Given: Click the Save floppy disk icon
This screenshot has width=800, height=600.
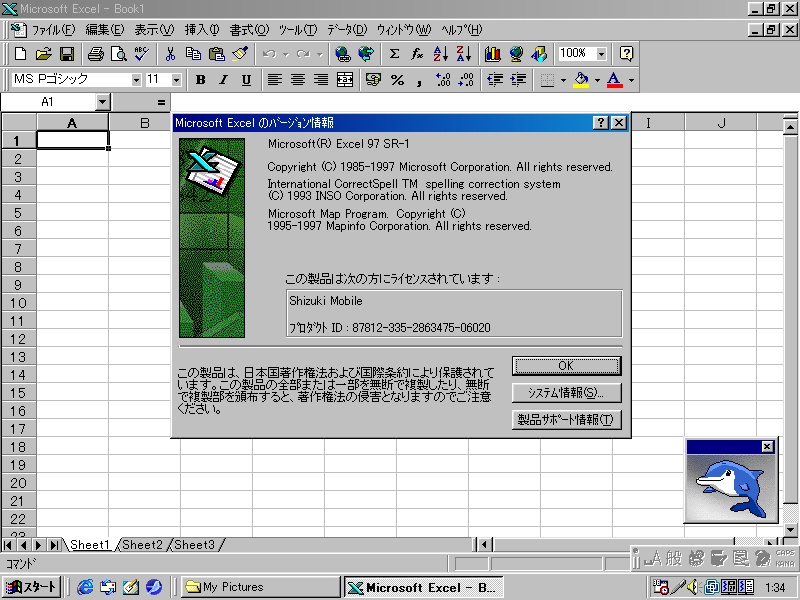Looking at the screenshot, I should pos(67,54).
